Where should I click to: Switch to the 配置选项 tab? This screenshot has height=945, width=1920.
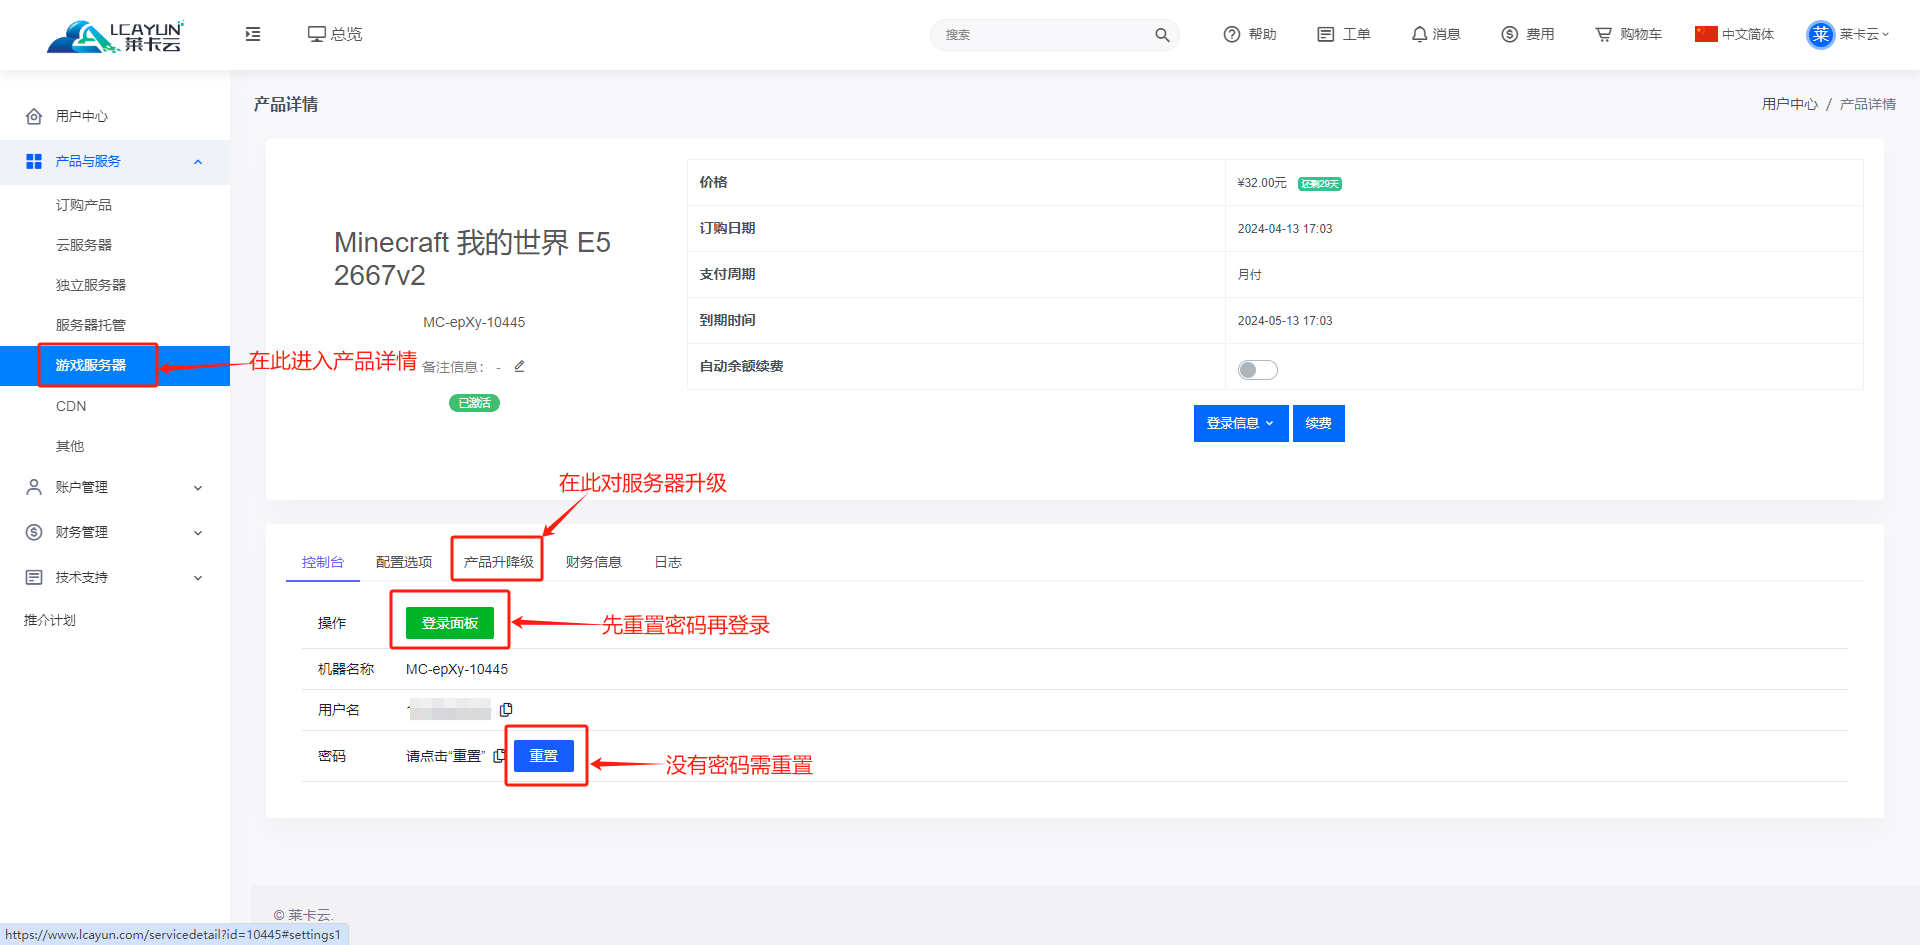pyautogui.click(x=404, y=562)
